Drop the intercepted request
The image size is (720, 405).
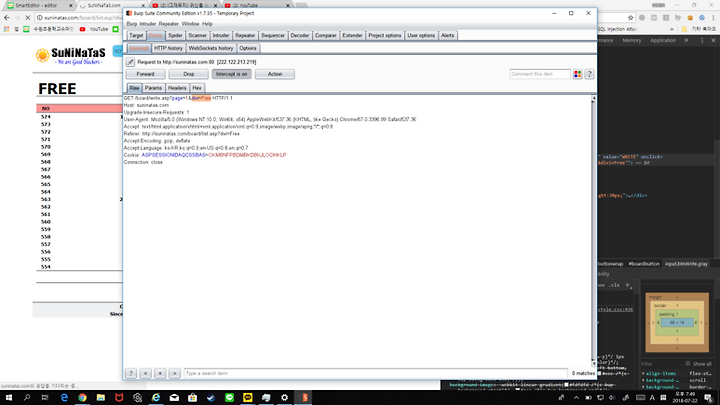coord(189,74)
